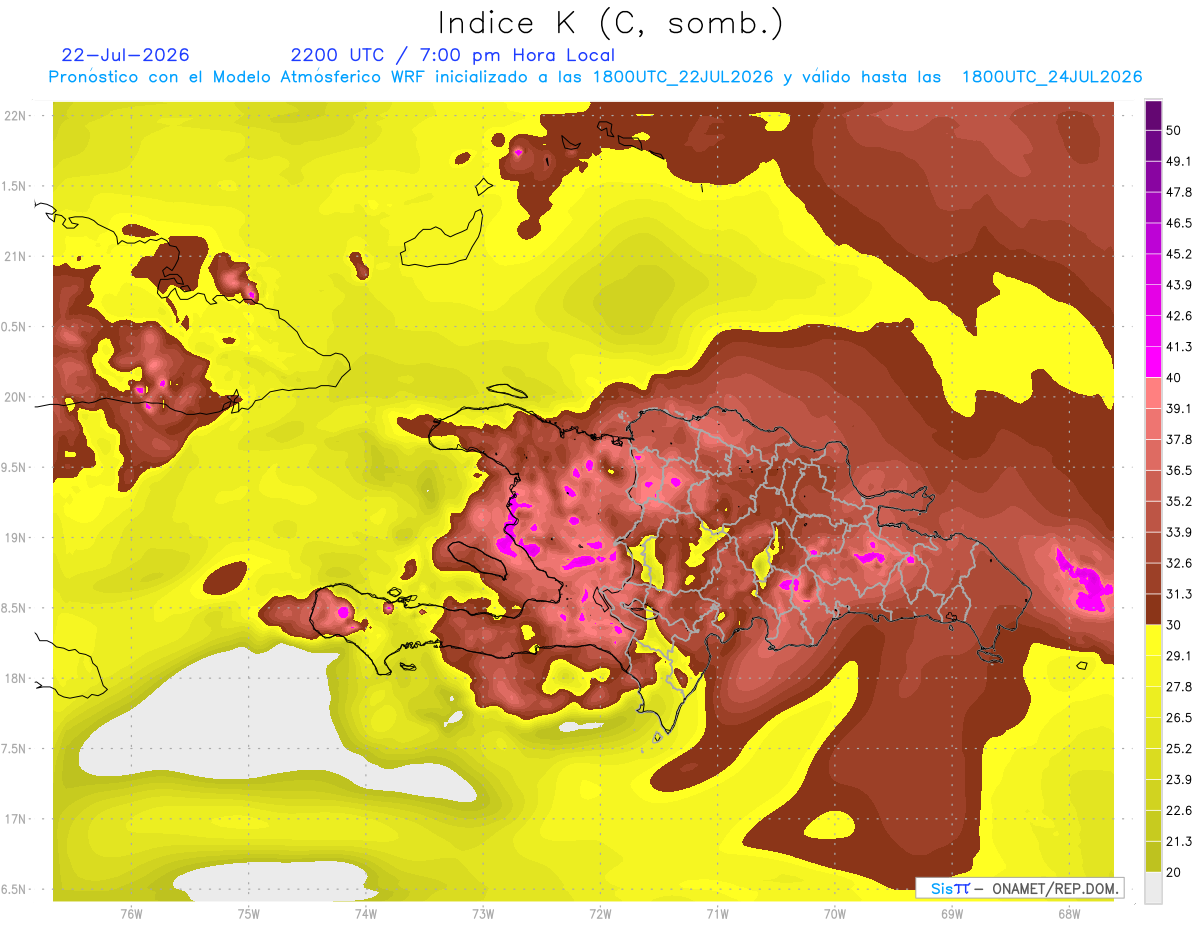Click the '74W' longitude label
1200x927 pixels.
365,913
